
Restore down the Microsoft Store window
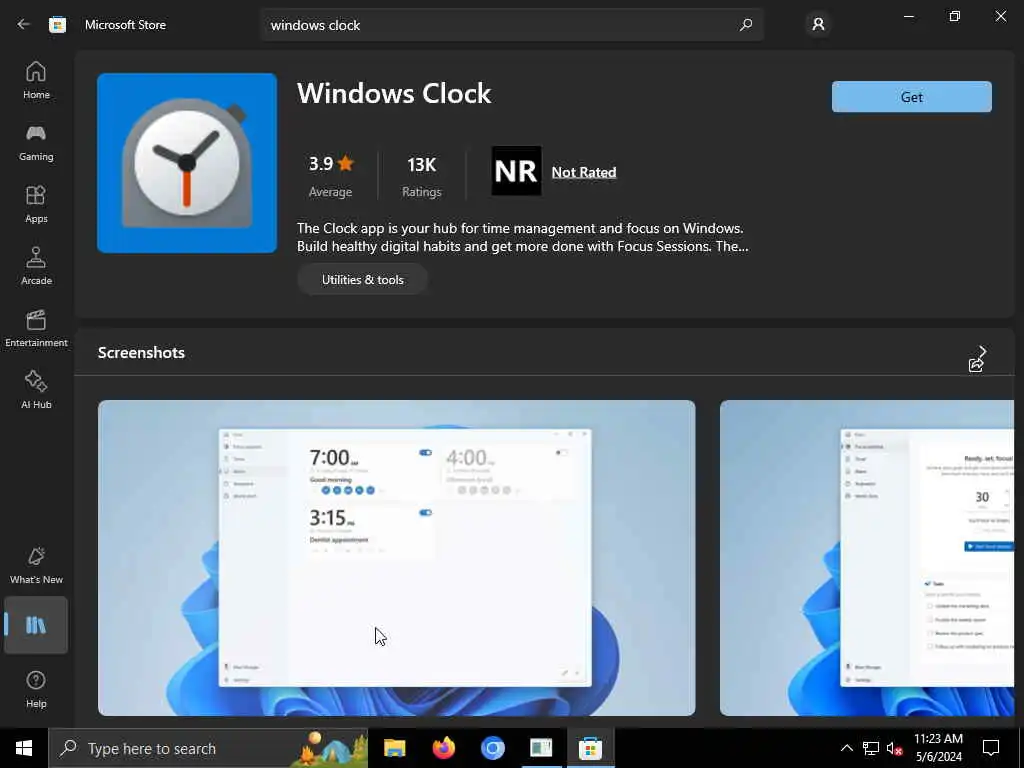pyautogui.click(x=955, y=17)
